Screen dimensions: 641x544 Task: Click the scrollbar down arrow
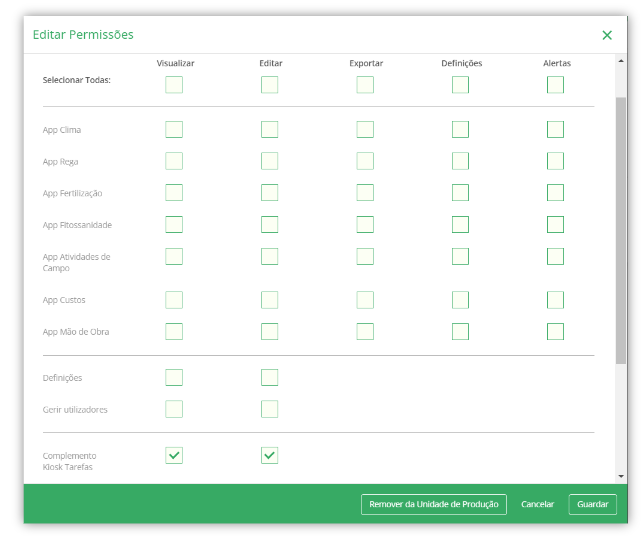(x=621, y=477)
